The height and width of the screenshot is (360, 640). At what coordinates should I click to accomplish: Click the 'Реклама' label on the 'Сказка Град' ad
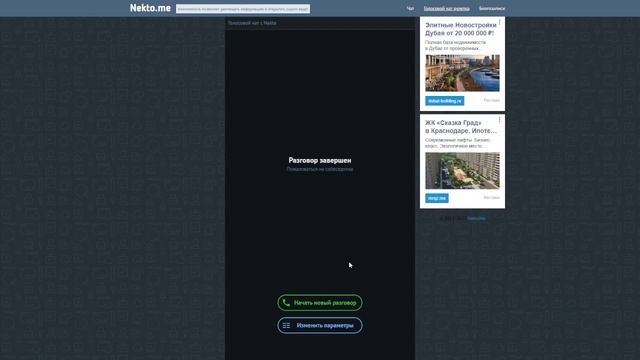coord(491,198)
